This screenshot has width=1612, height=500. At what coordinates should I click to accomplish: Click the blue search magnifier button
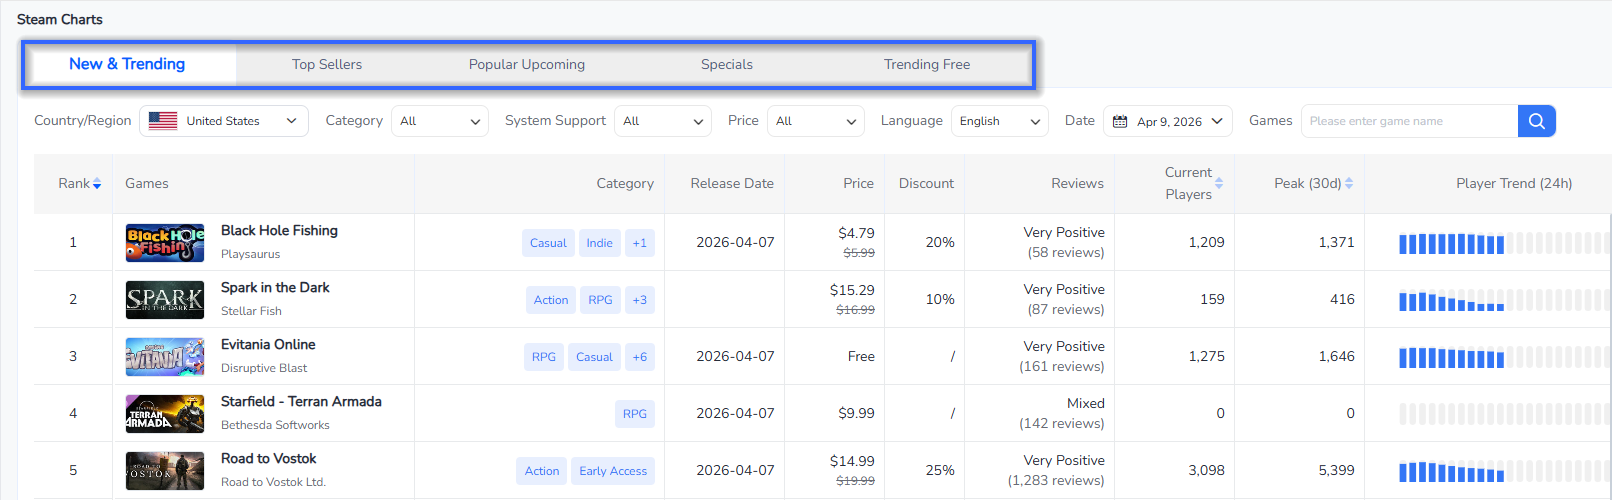click(x=1536, y=121)
